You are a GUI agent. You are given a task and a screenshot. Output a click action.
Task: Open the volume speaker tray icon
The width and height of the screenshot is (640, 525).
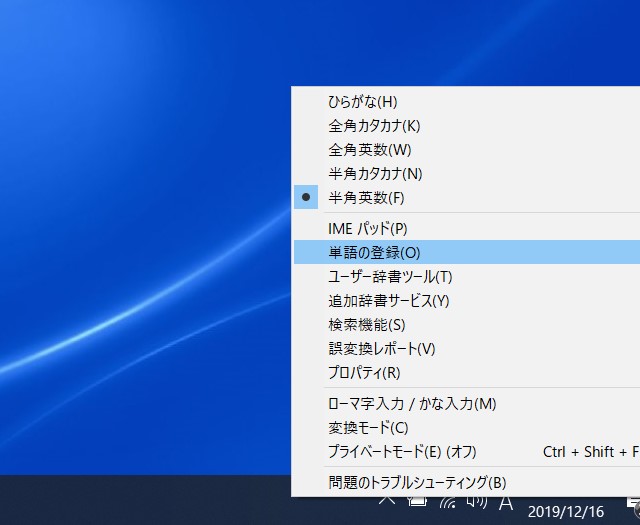[x=477, y=502]
